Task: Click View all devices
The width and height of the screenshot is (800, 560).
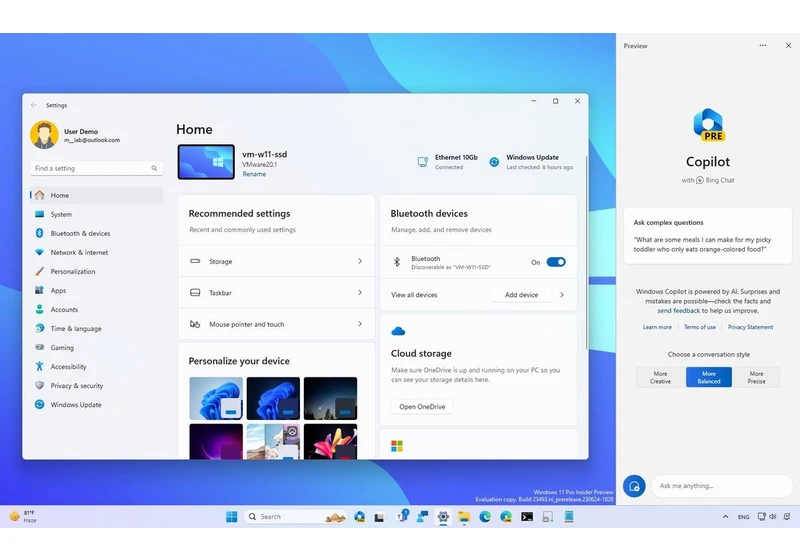Action: point(414,295)
